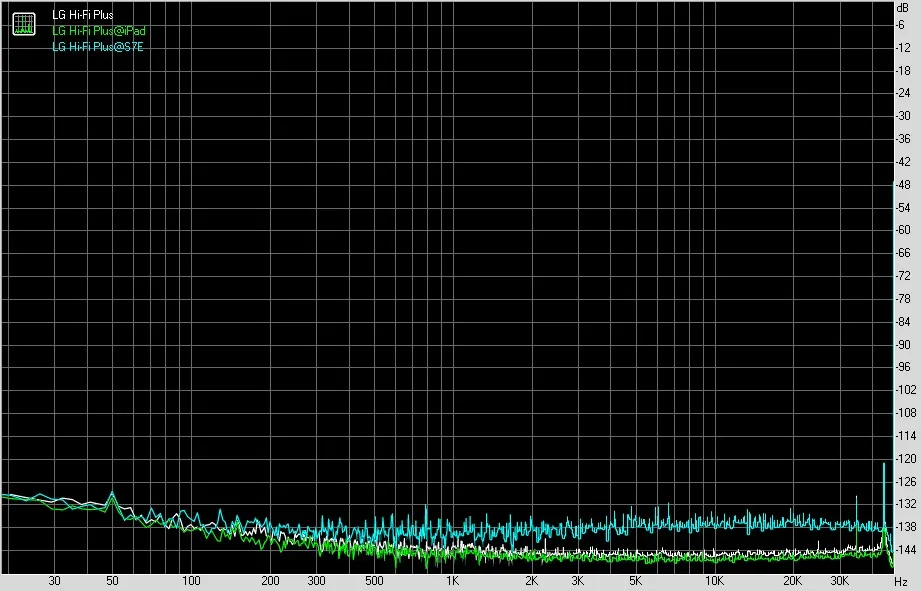Click the spectrum graph icon in the legend
The height and width of the screenshot is (591, 921).
coord(24,24)
